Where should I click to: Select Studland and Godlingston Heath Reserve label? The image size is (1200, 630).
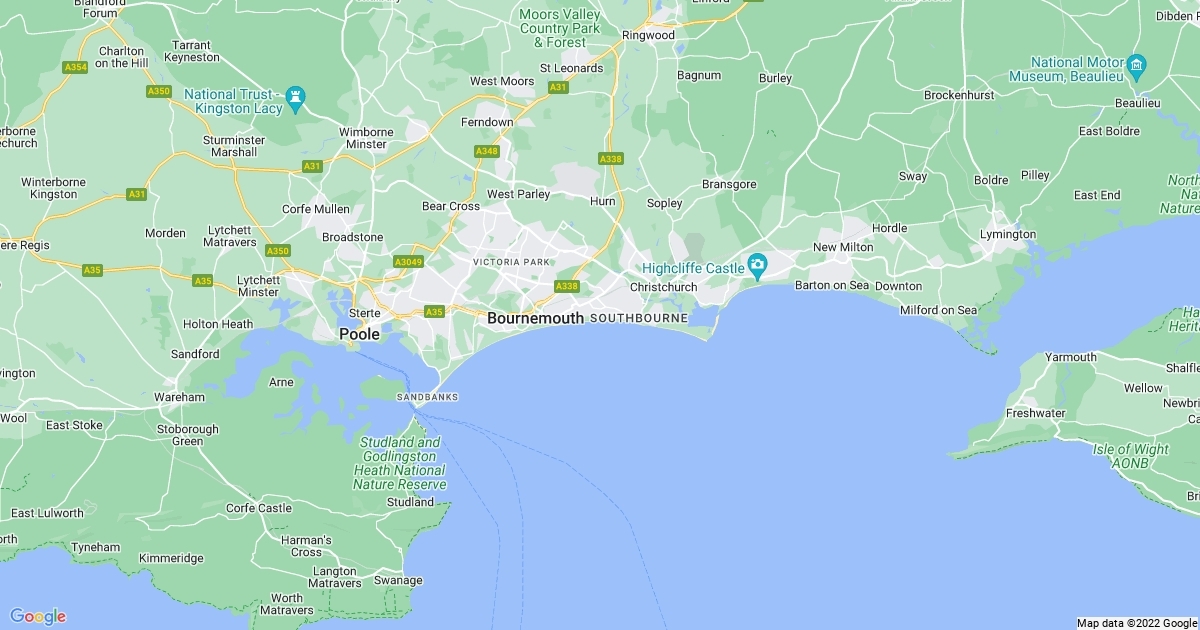point(400,463)
